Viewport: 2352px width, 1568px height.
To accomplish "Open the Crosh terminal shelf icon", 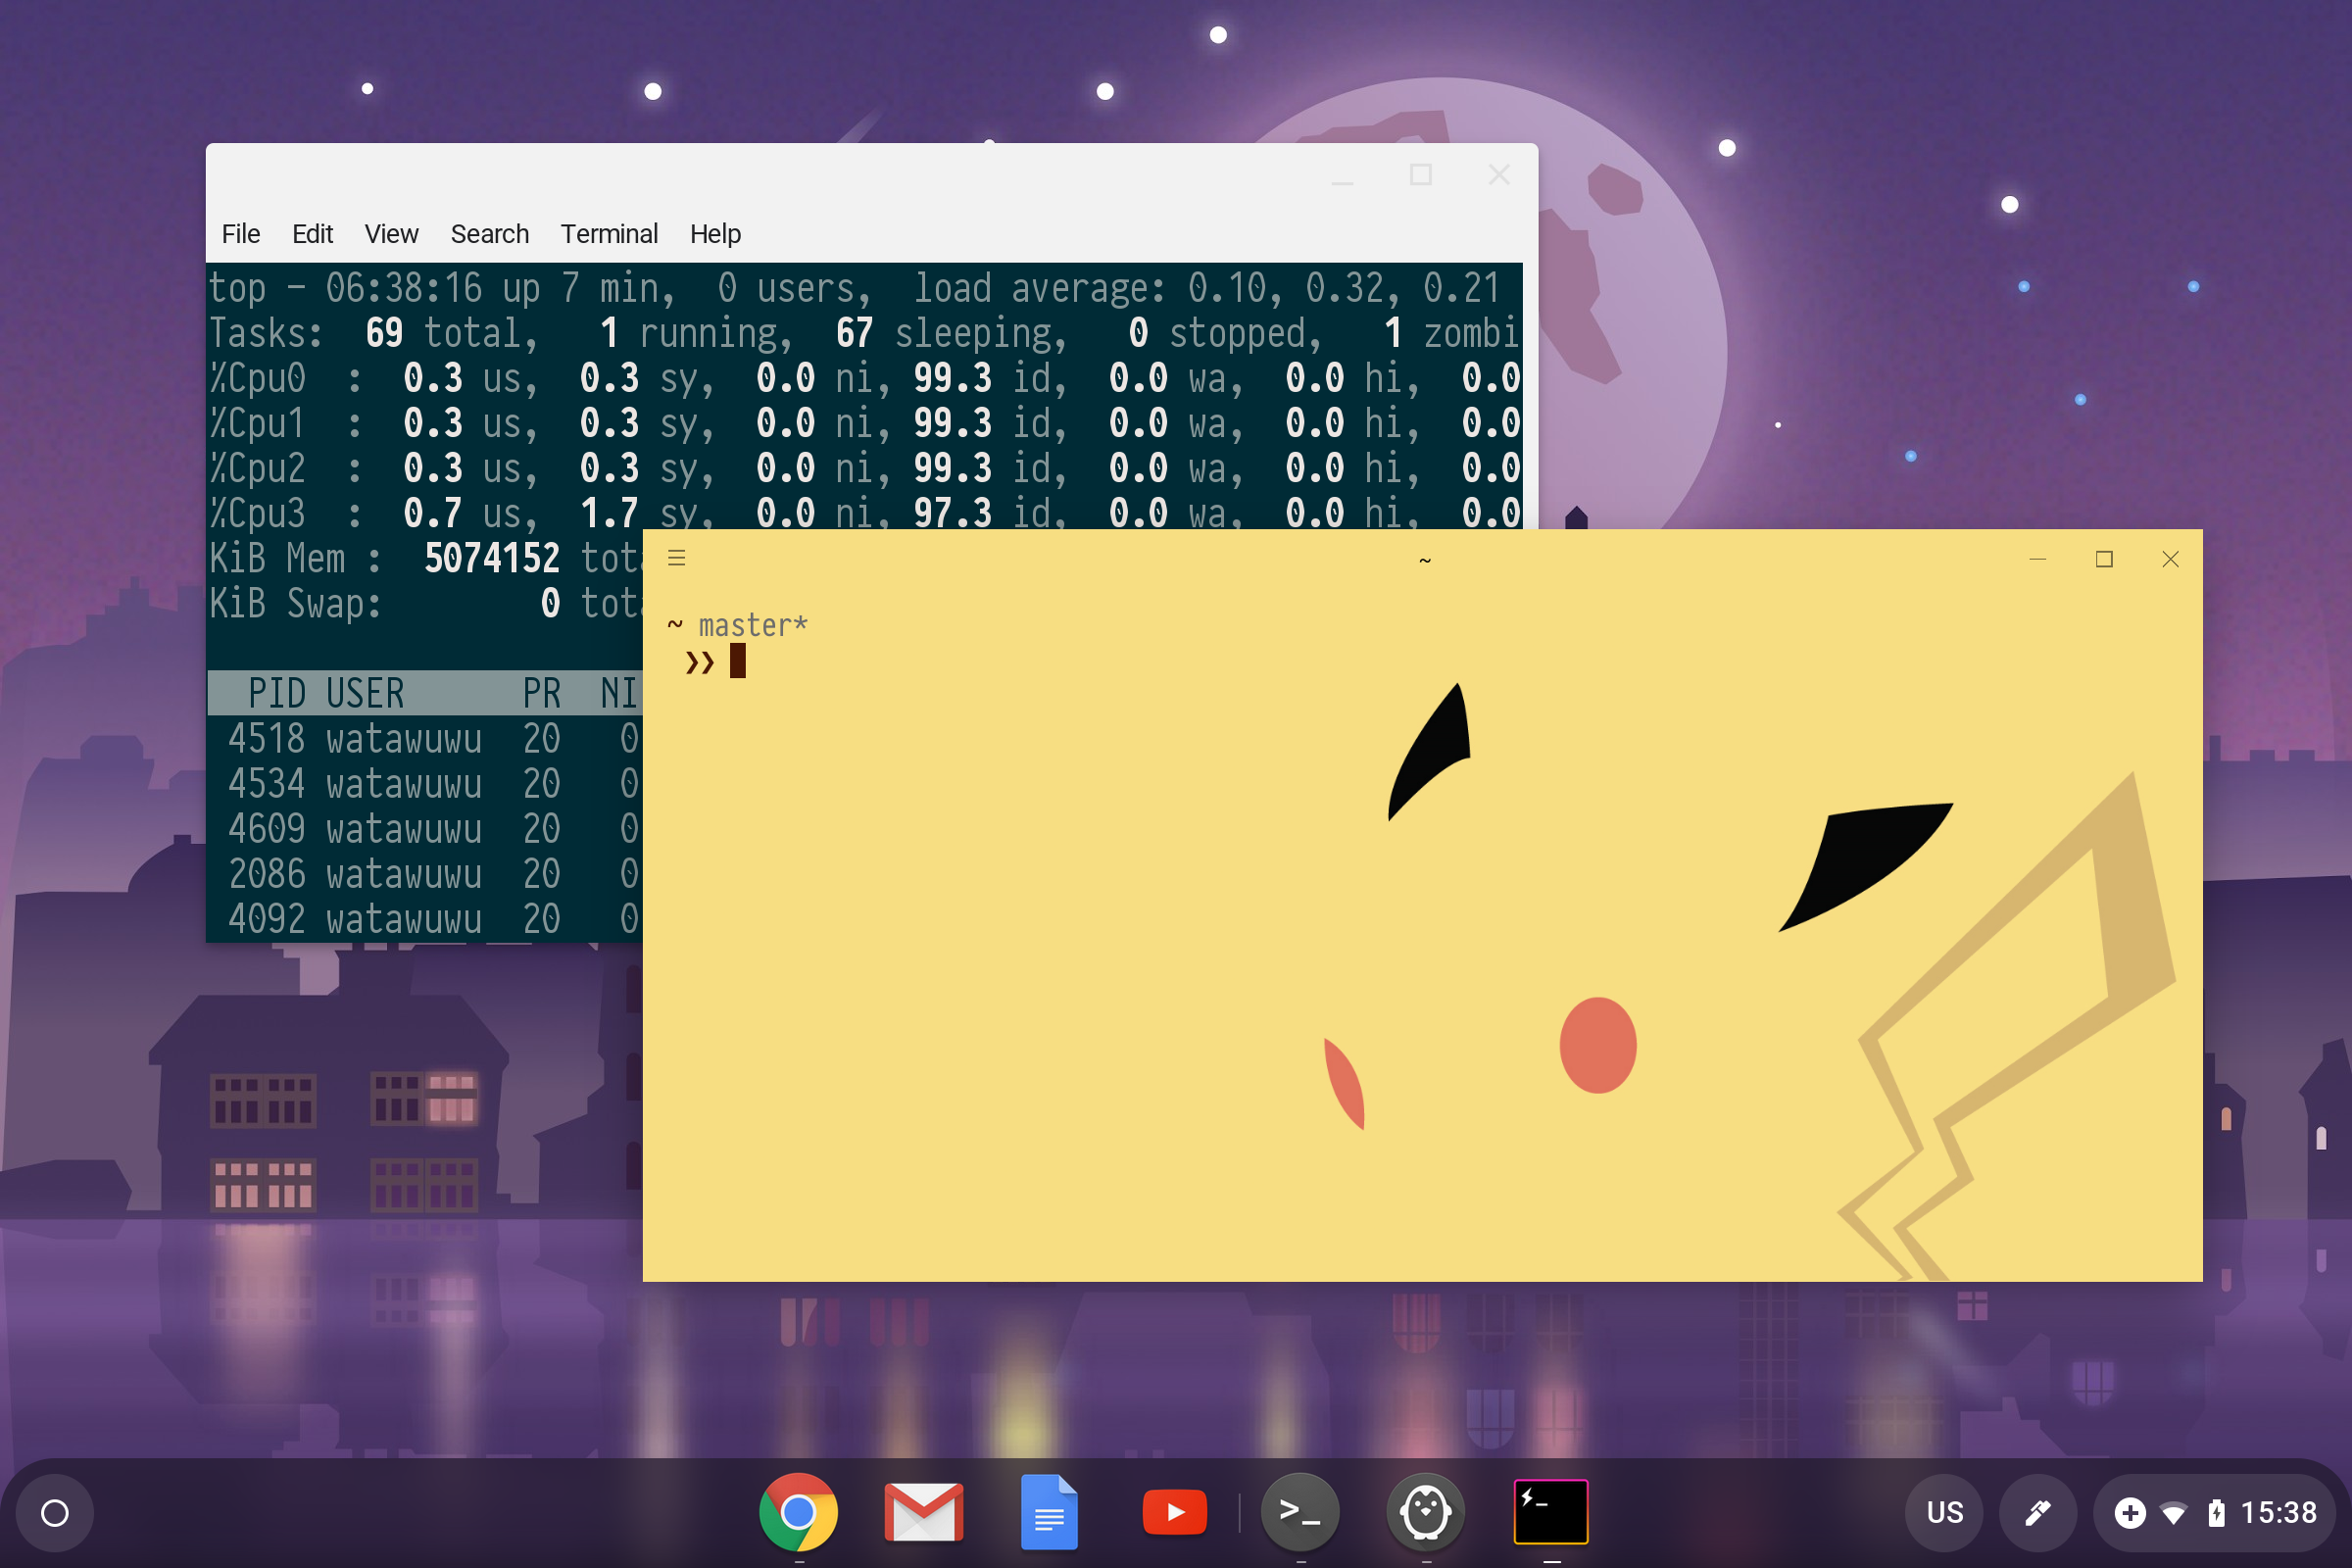I will 1300,1512.
